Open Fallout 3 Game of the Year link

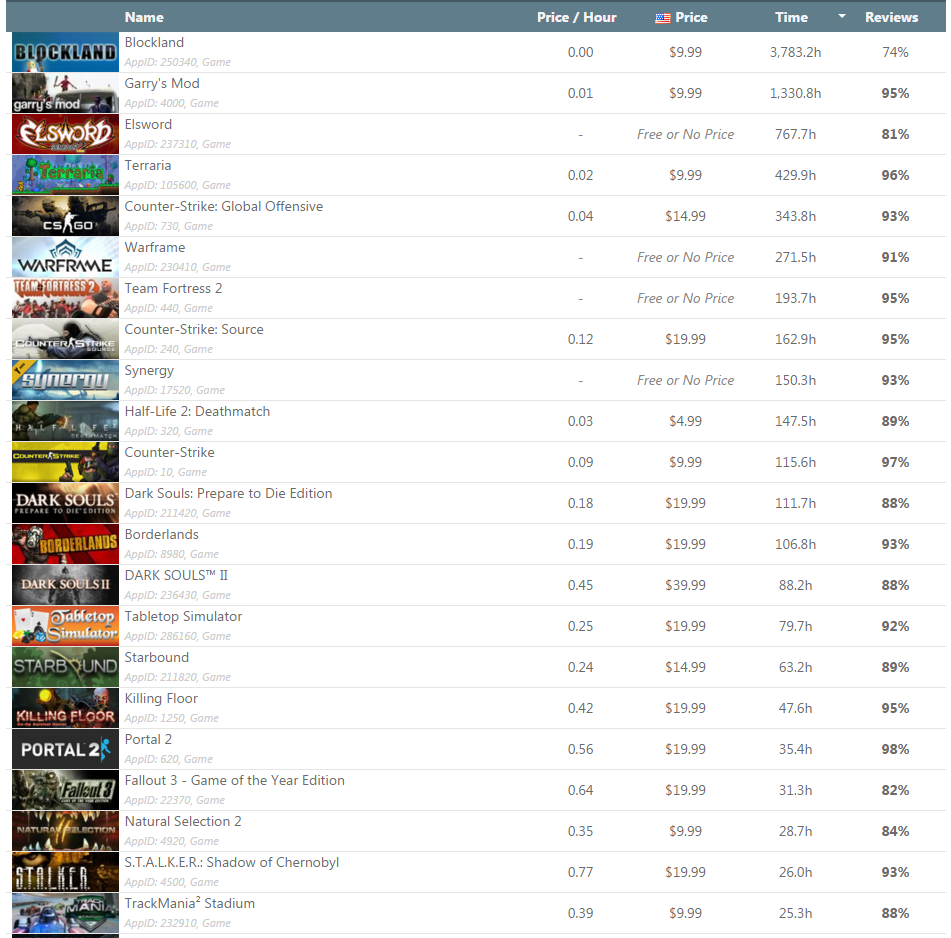[235, 780]
